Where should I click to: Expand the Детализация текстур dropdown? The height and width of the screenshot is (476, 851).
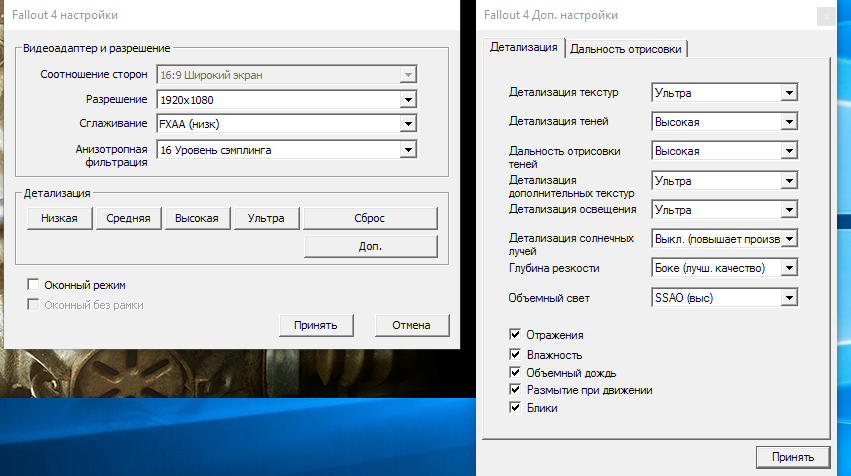click(x=725, y=93)
